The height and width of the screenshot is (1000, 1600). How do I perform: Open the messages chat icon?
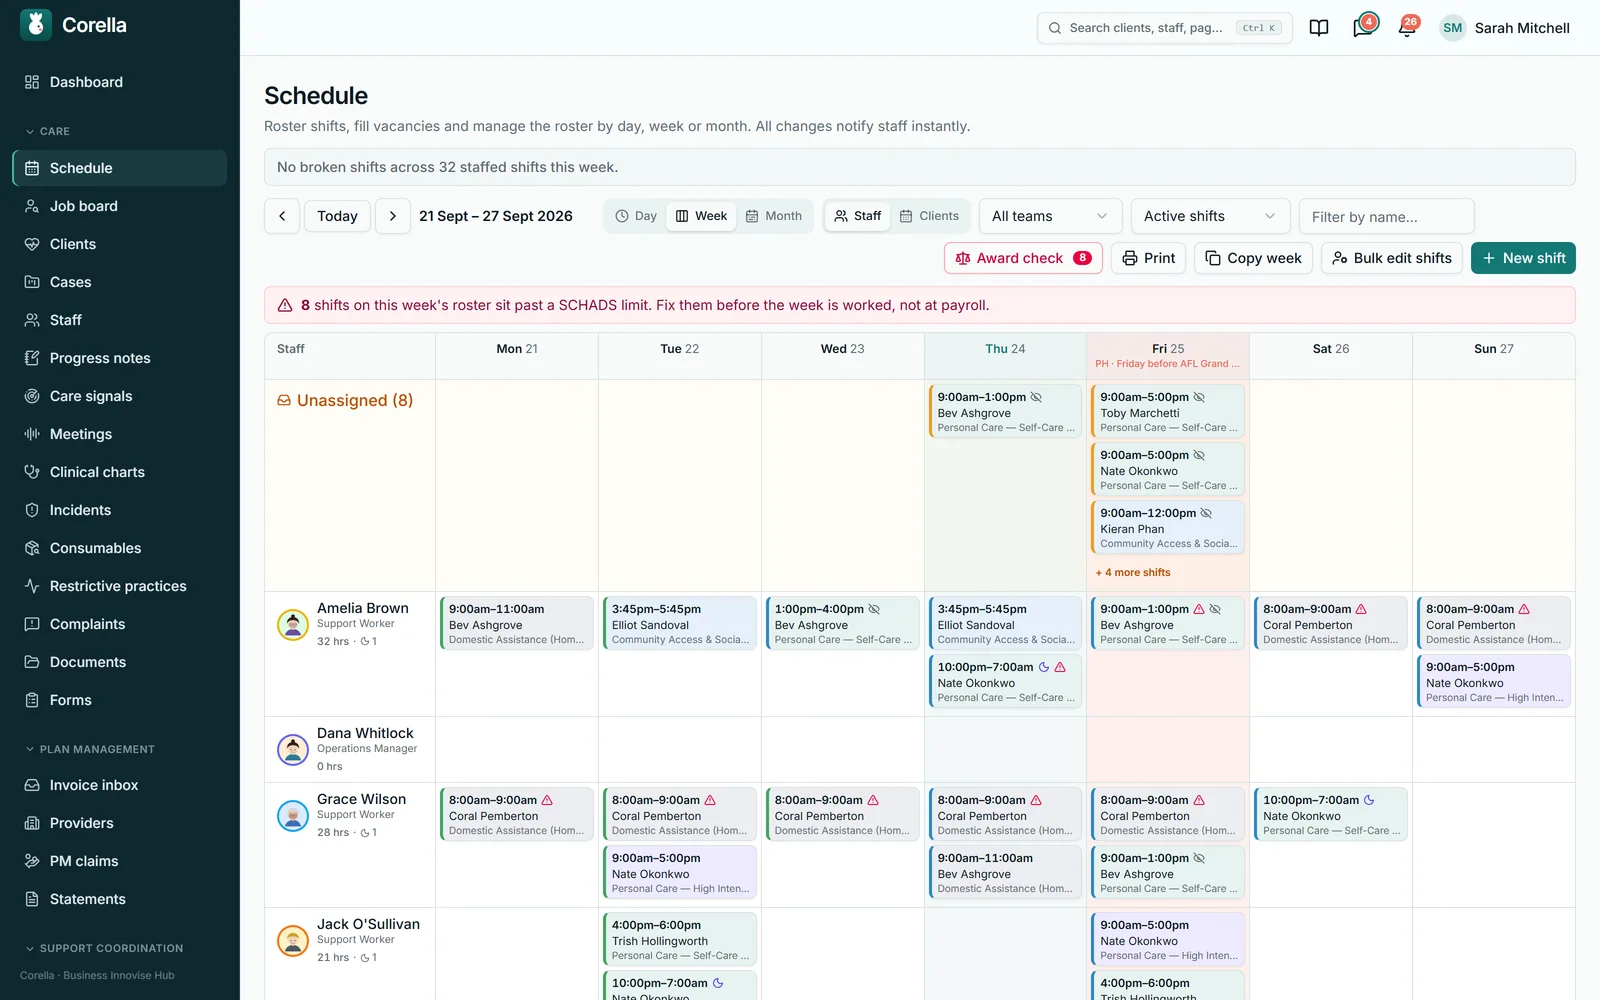point(1363,28)
